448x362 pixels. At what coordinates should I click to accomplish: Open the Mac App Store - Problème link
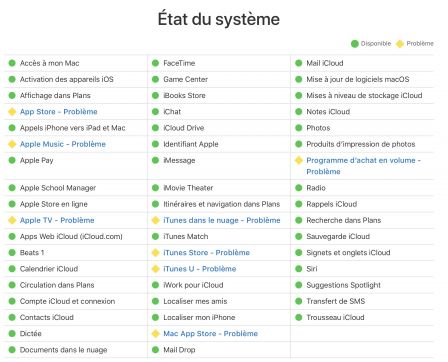pyautogui.click(x=210, y=334)
